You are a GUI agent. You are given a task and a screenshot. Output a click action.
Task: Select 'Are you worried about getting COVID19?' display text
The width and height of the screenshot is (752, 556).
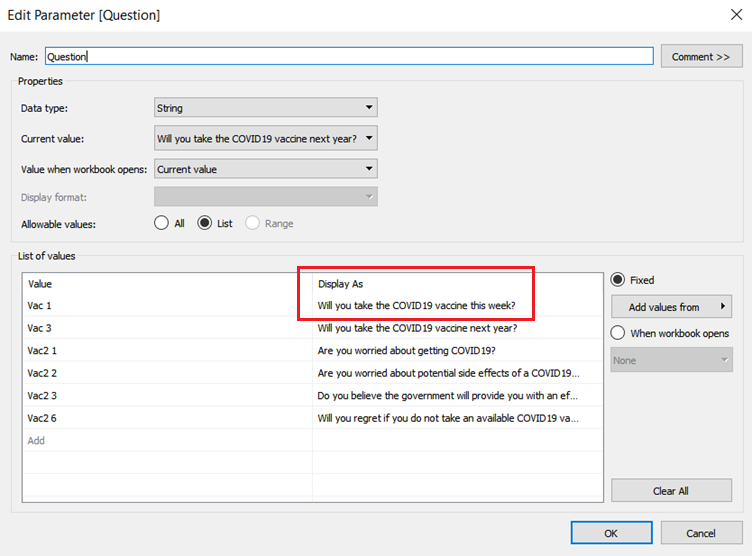click(405, 350)
